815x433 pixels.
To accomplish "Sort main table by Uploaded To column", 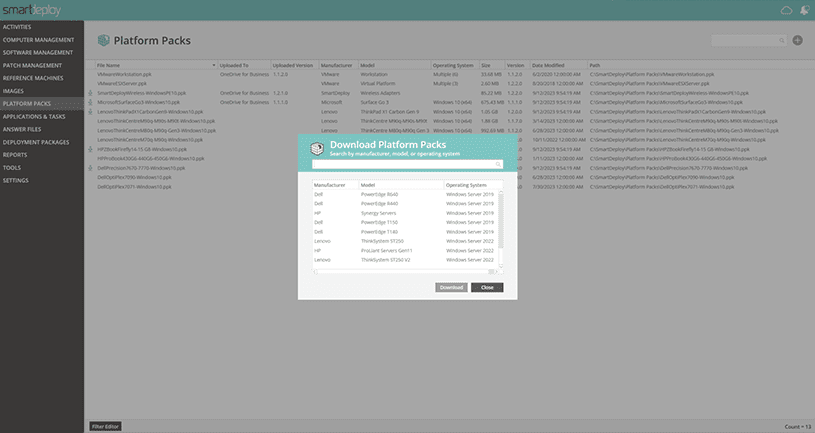I will 244,65.
